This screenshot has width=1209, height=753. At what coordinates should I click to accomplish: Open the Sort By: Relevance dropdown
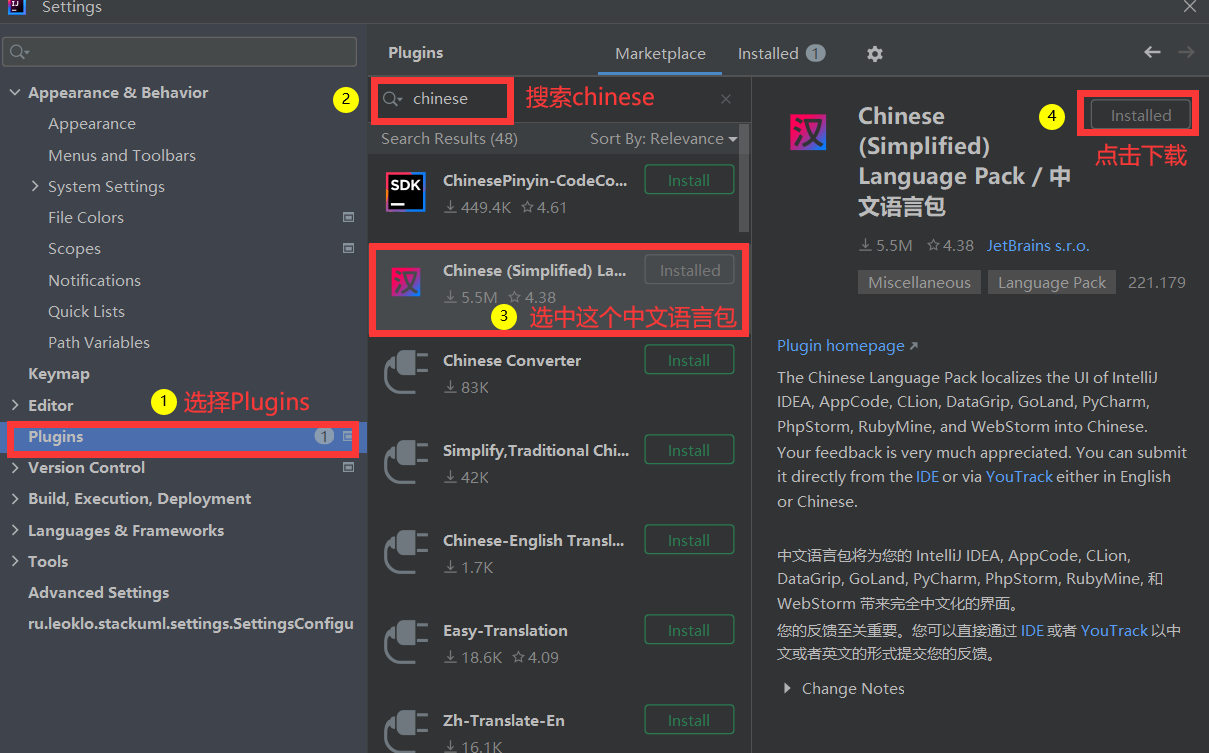coord(663,139)
